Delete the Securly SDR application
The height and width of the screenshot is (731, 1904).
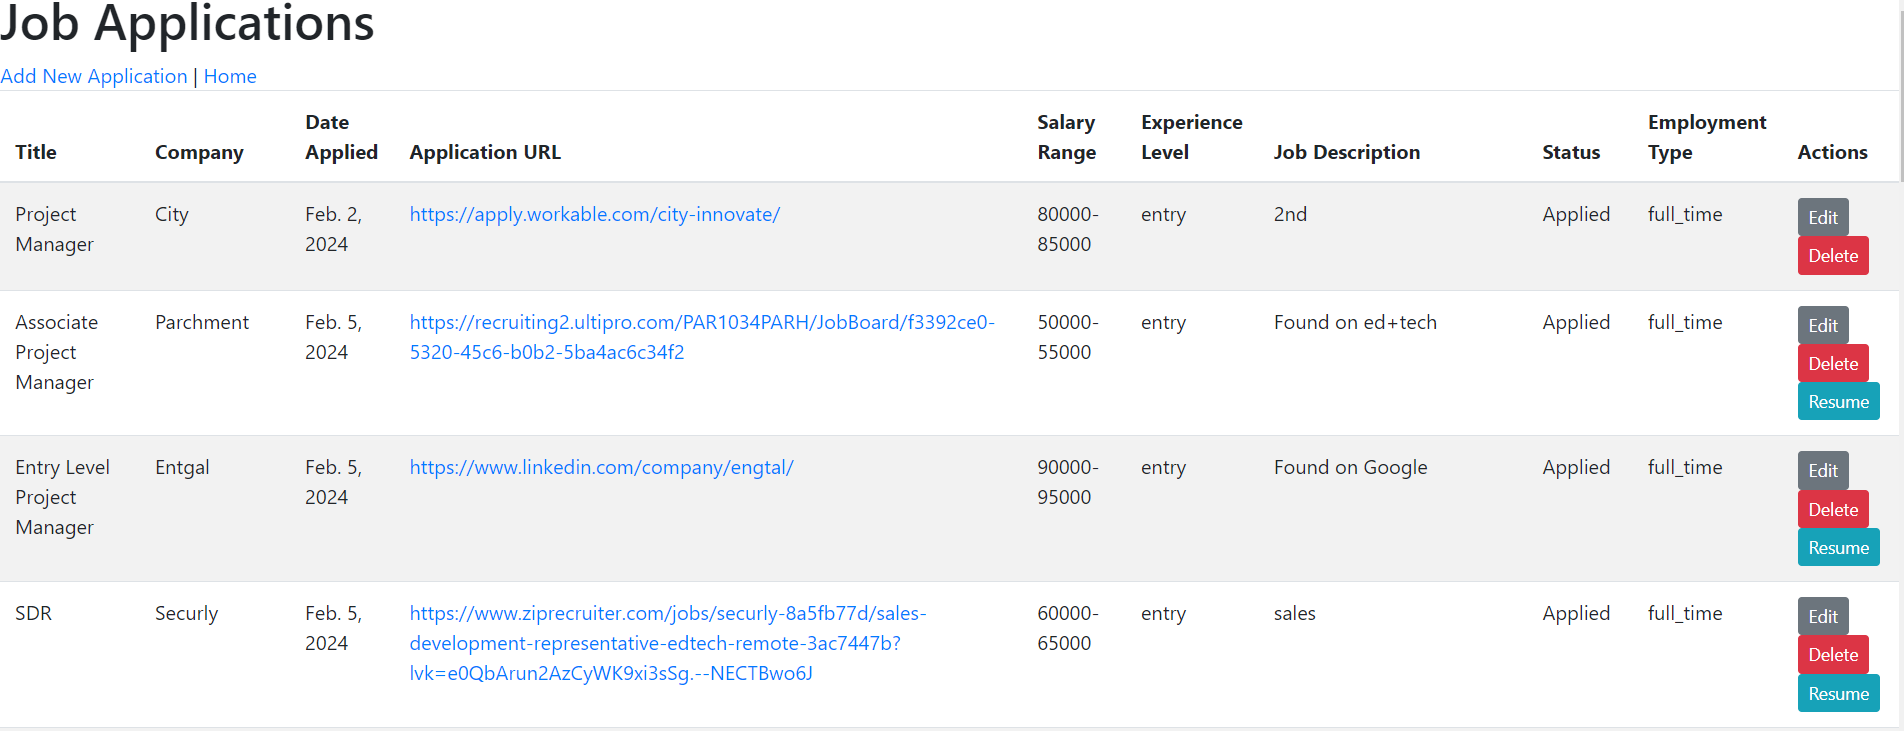point(1832,655)
